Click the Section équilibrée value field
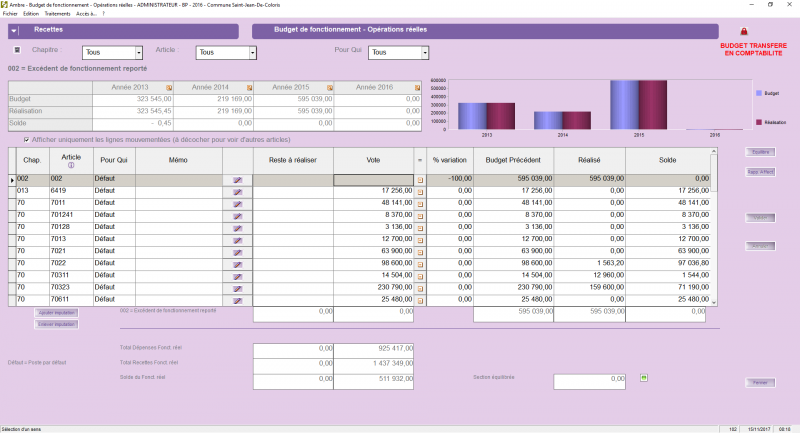This screenshot has width=800, height=433. click(x=589, y=381)
